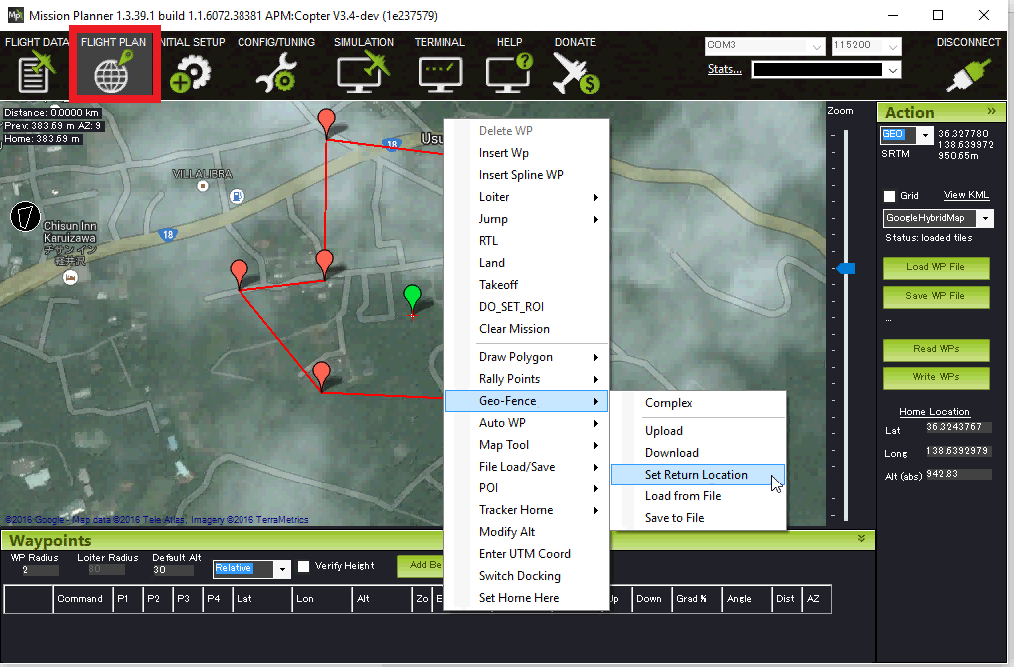This screenshot has height=667, width=1014.
Task: Click the Donate airplane icon
Action: tap(574, 74)
